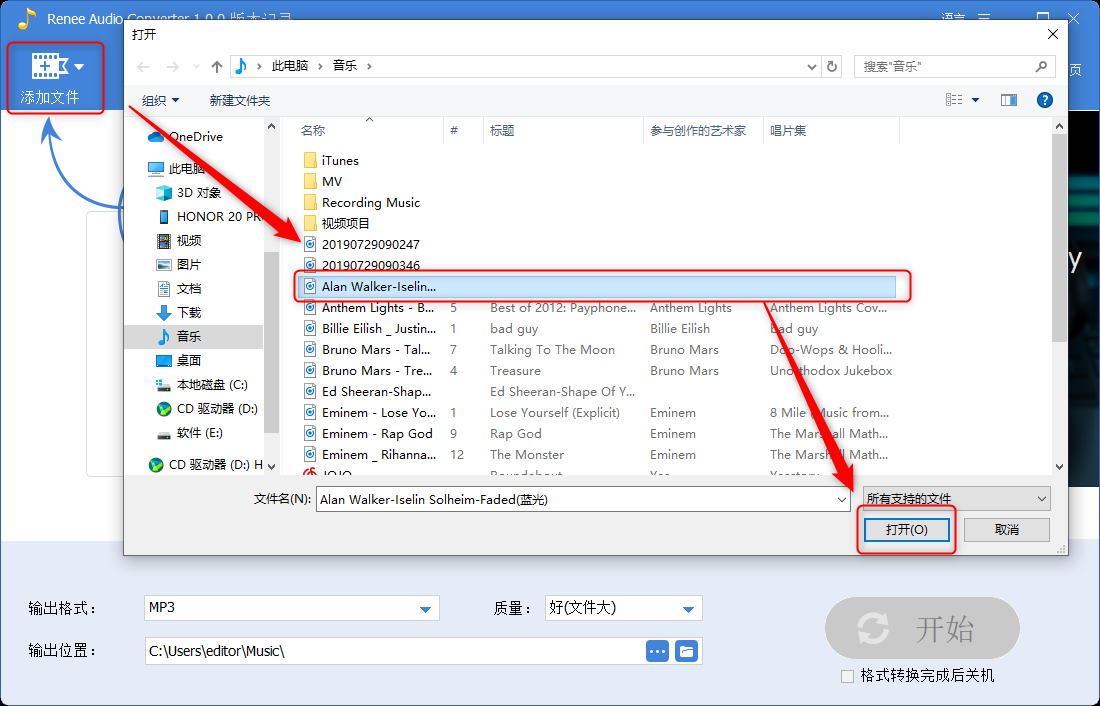Sort by 标题 (Title) column header
Viewport: 1100px width, 706px height.
pos(502,131)
